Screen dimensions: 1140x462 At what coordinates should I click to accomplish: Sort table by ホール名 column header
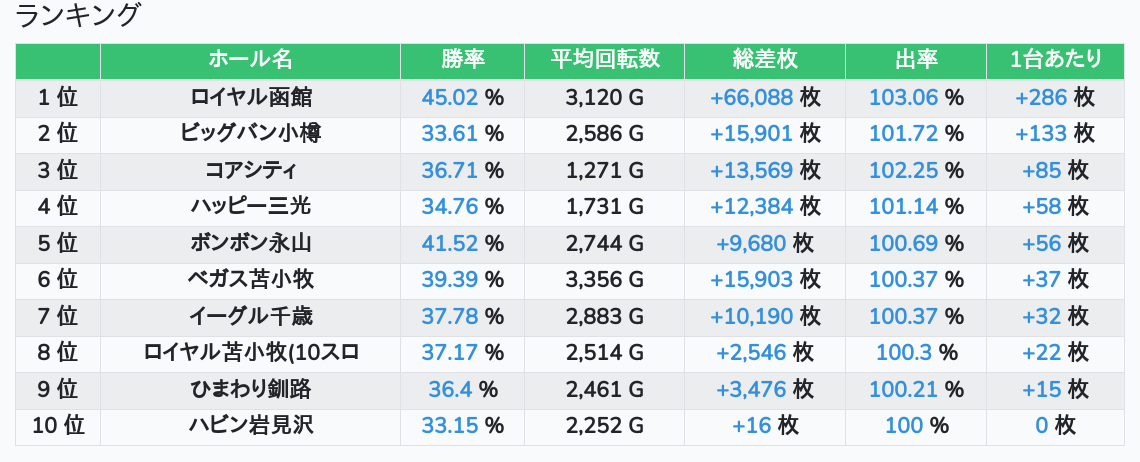click(250, 60)
